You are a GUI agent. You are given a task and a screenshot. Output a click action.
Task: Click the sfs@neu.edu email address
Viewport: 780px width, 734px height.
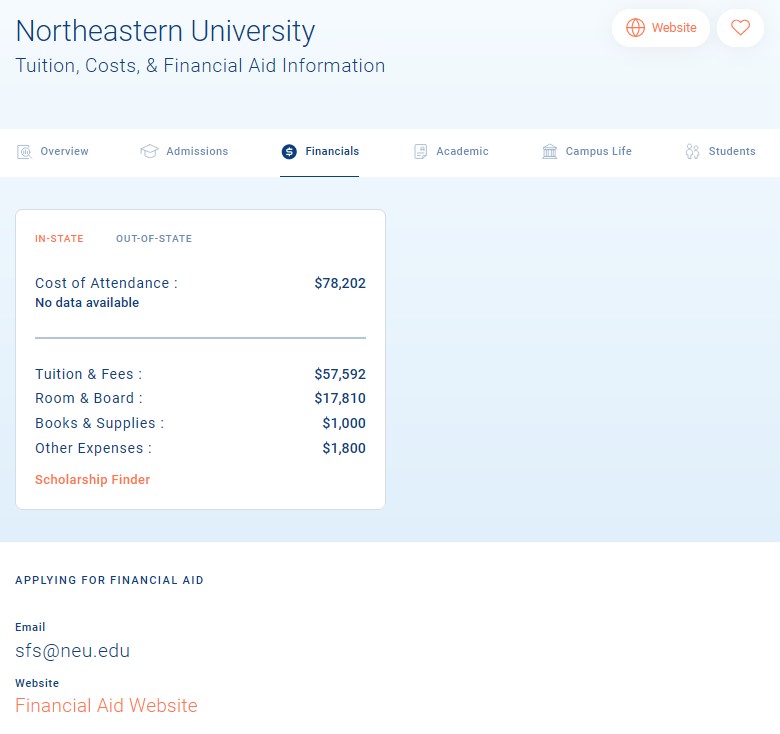pyautogui.click(x=73, y=650)
